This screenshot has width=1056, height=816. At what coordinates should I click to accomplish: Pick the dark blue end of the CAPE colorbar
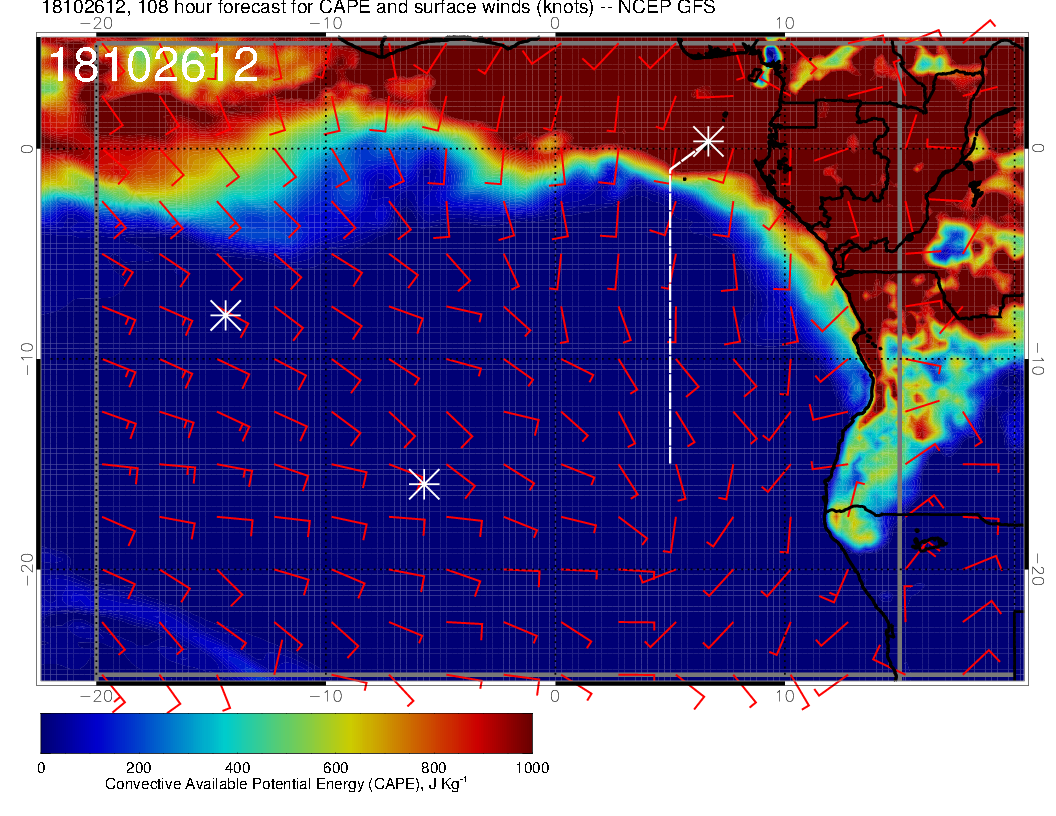(50, 732)
